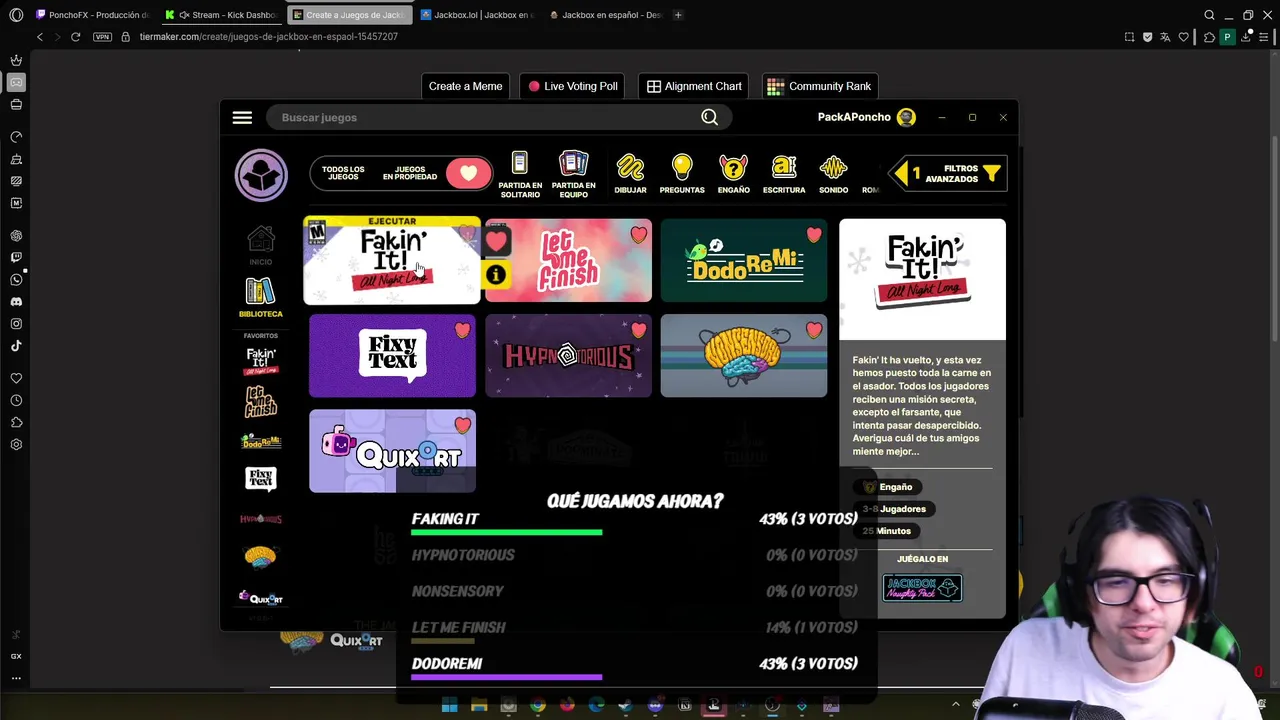Open TikTok in the Opera GX sidebar
Screen dimensions: 1280x720
point(16,346)
